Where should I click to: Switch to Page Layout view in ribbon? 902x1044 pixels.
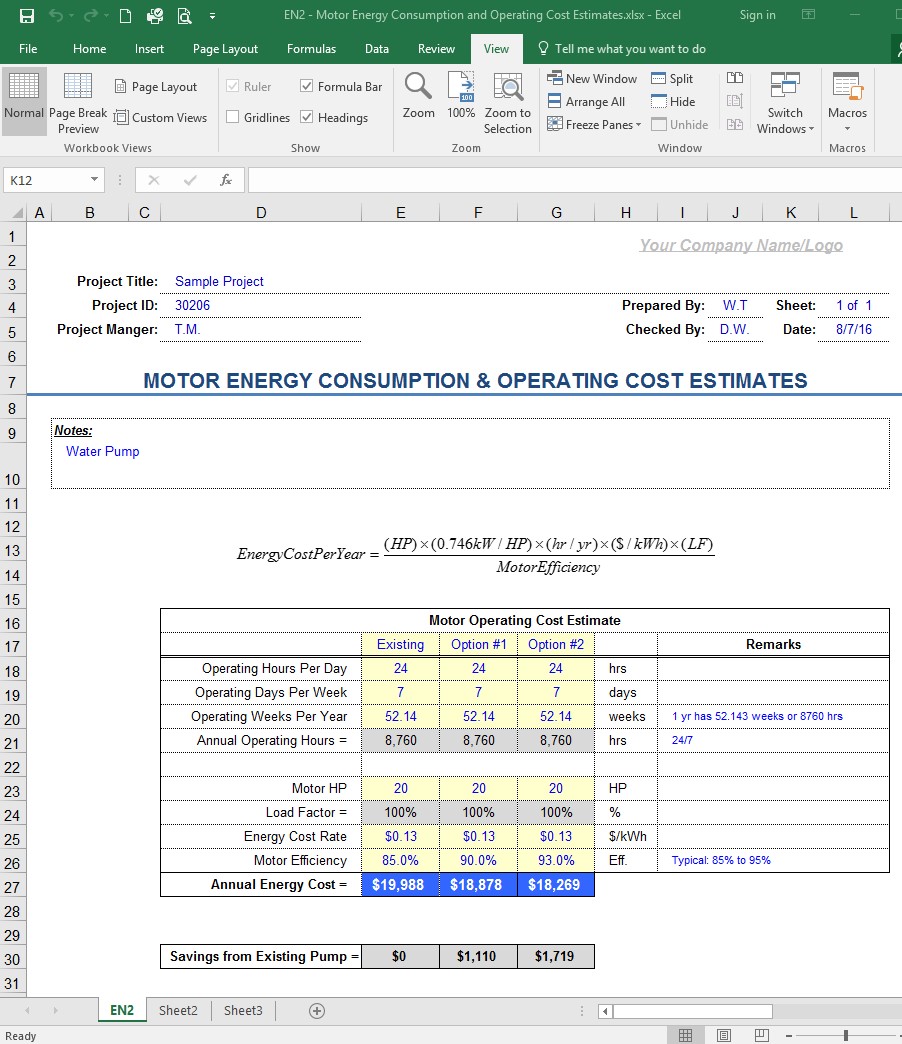pyautogui.click(x=156, y=87)
